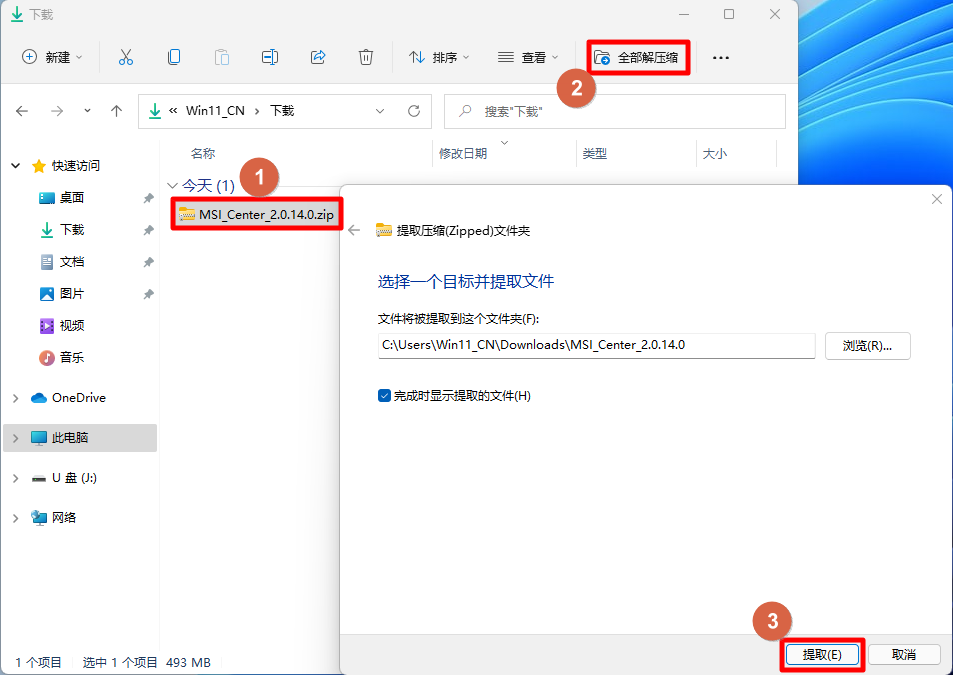Select 此电脑 in navigation pane
This screenshot has height=675, width=953.
coord(70,438)
